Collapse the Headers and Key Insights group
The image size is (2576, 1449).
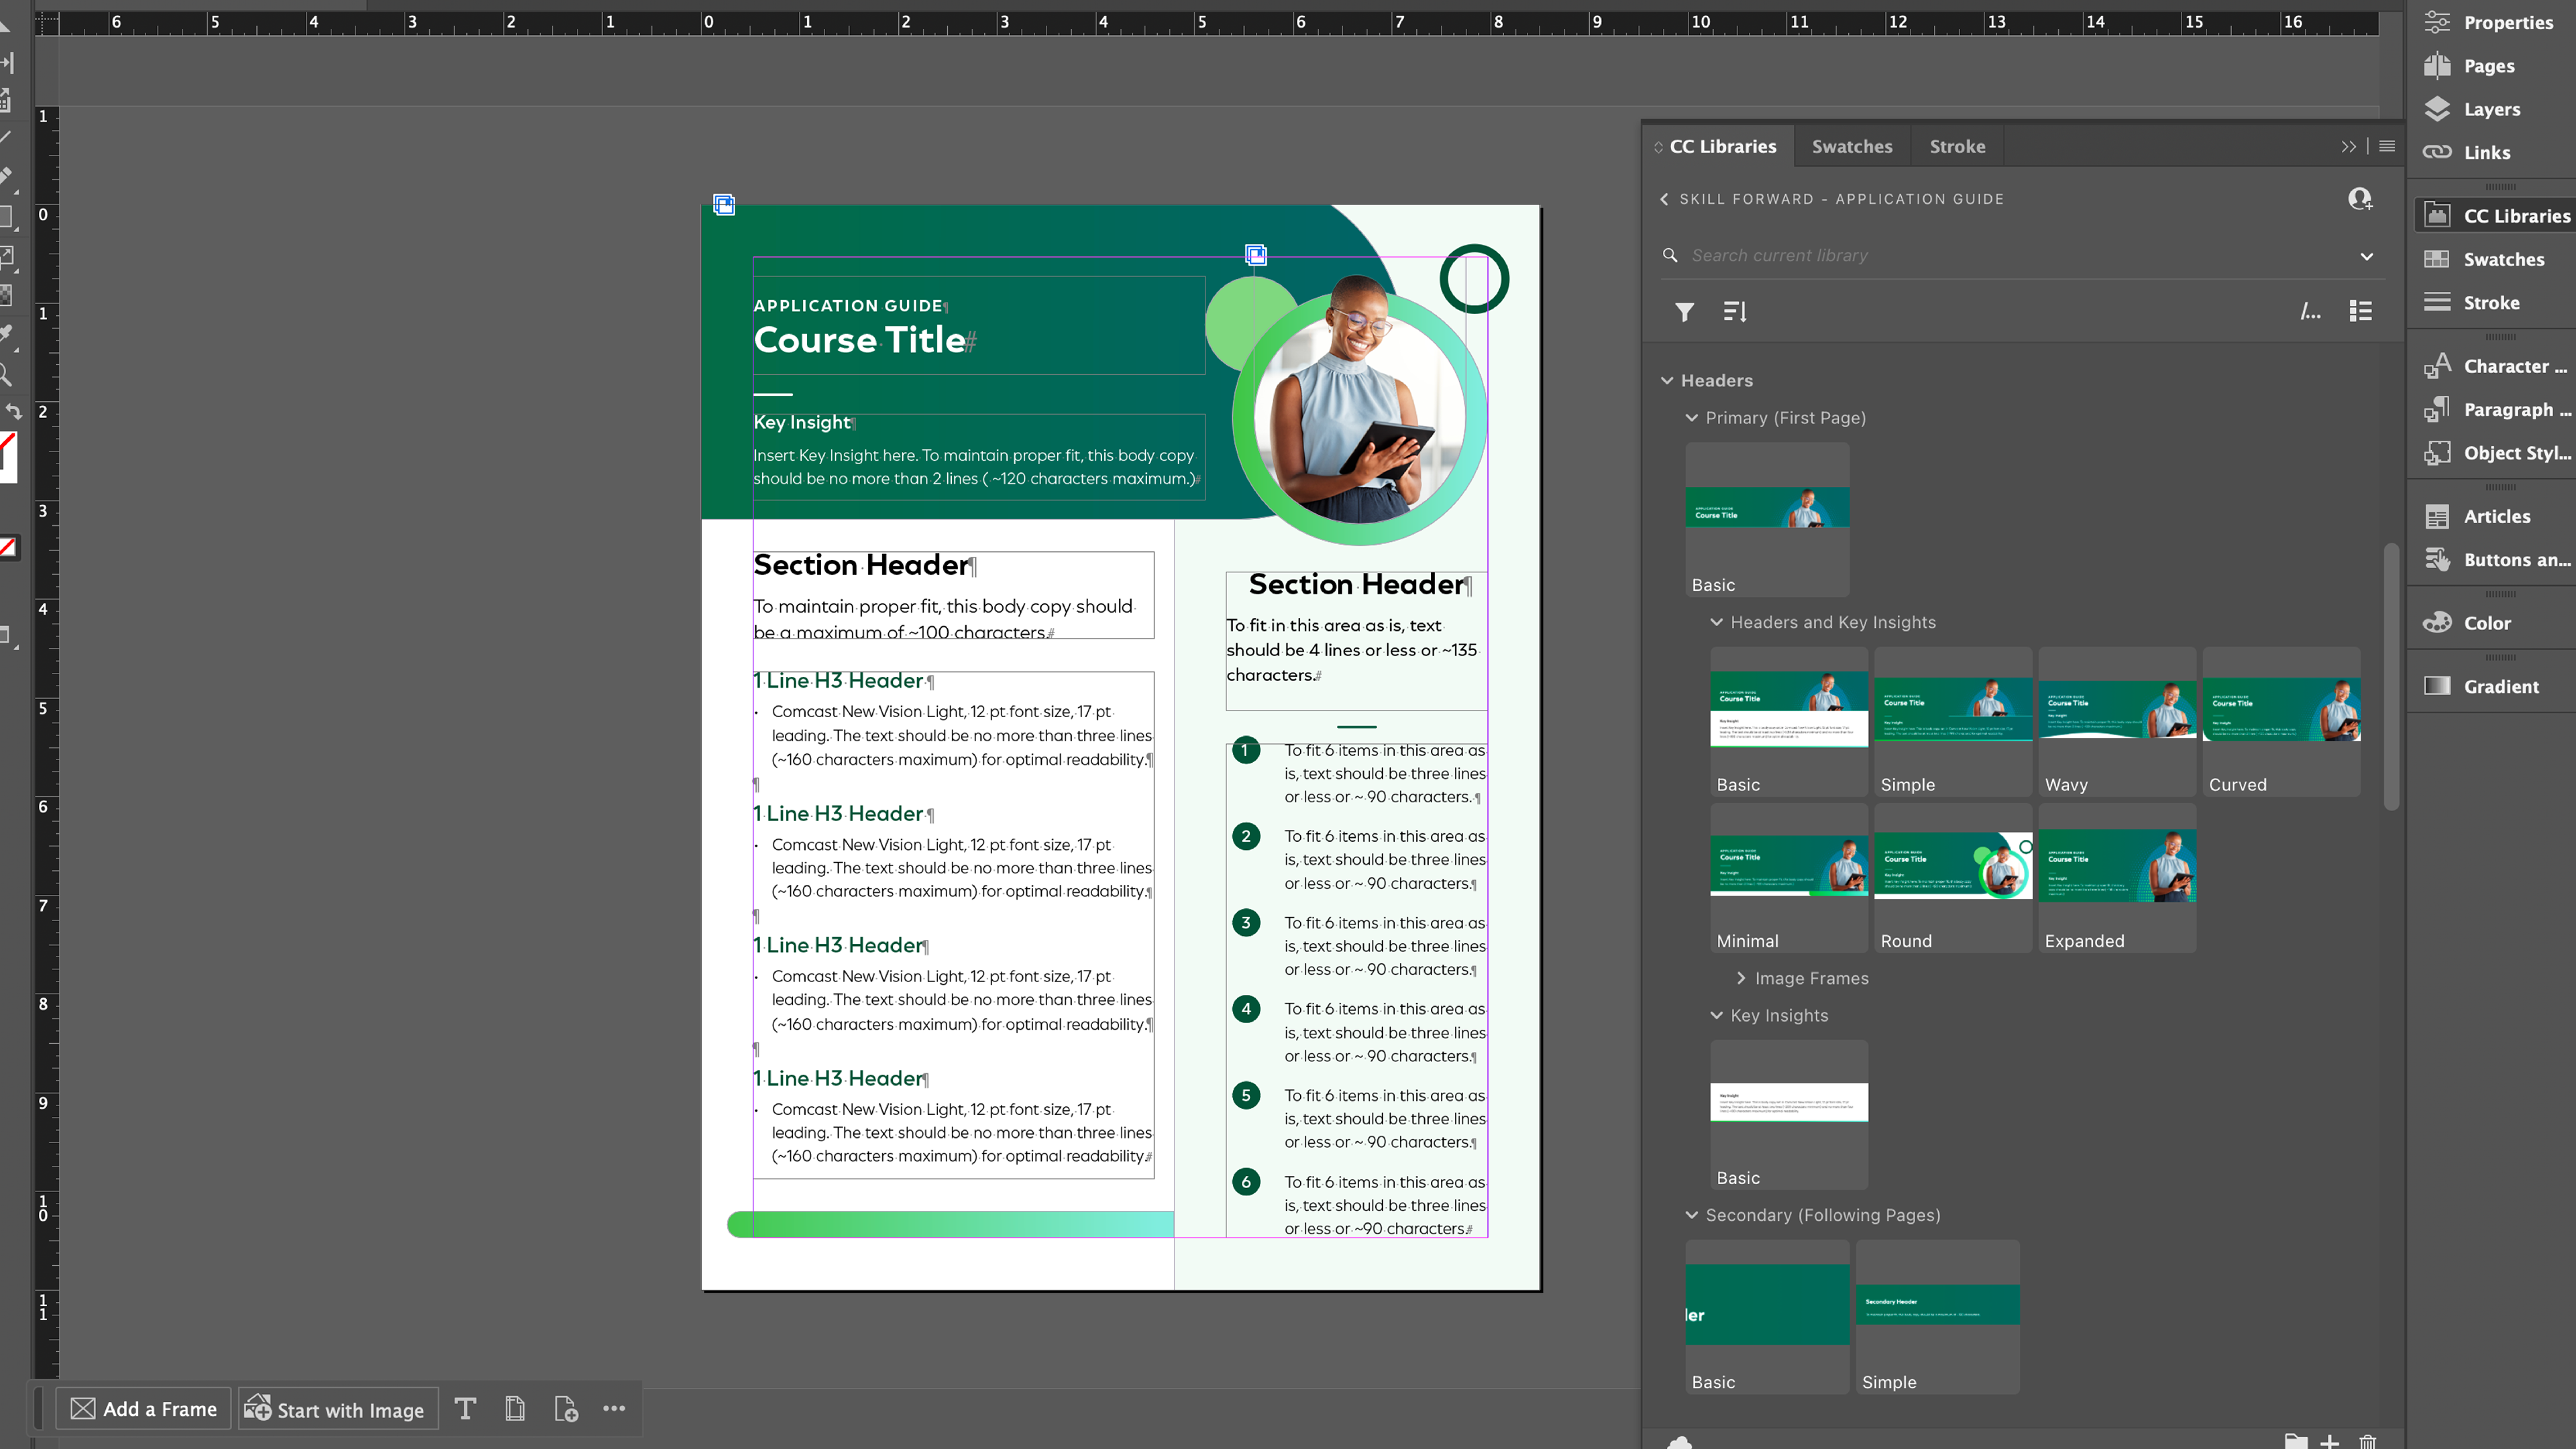pos(1716,622)
